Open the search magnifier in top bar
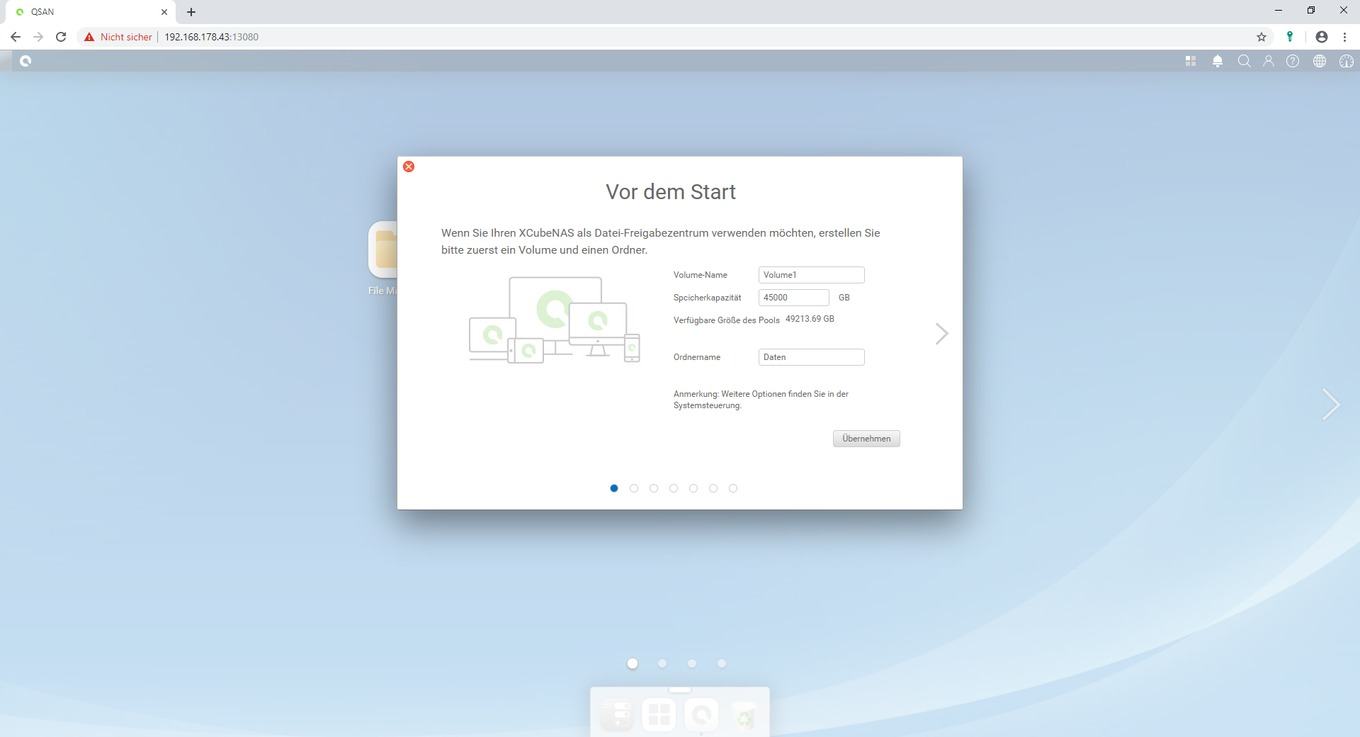Screen dimensions: 1360x737 tap(1244, 61)
